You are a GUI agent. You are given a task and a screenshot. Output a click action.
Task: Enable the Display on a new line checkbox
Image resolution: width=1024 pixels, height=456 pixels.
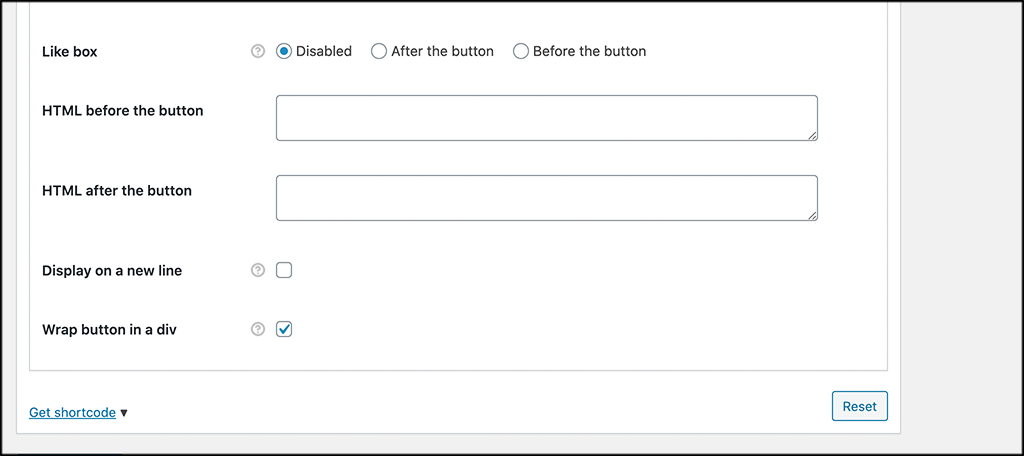[x=284, y=270]
